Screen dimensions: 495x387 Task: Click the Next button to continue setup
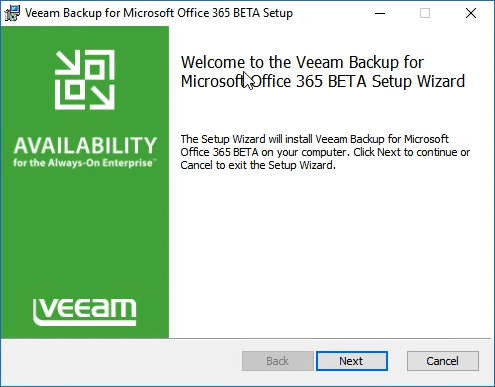click(x=352, y=361)
